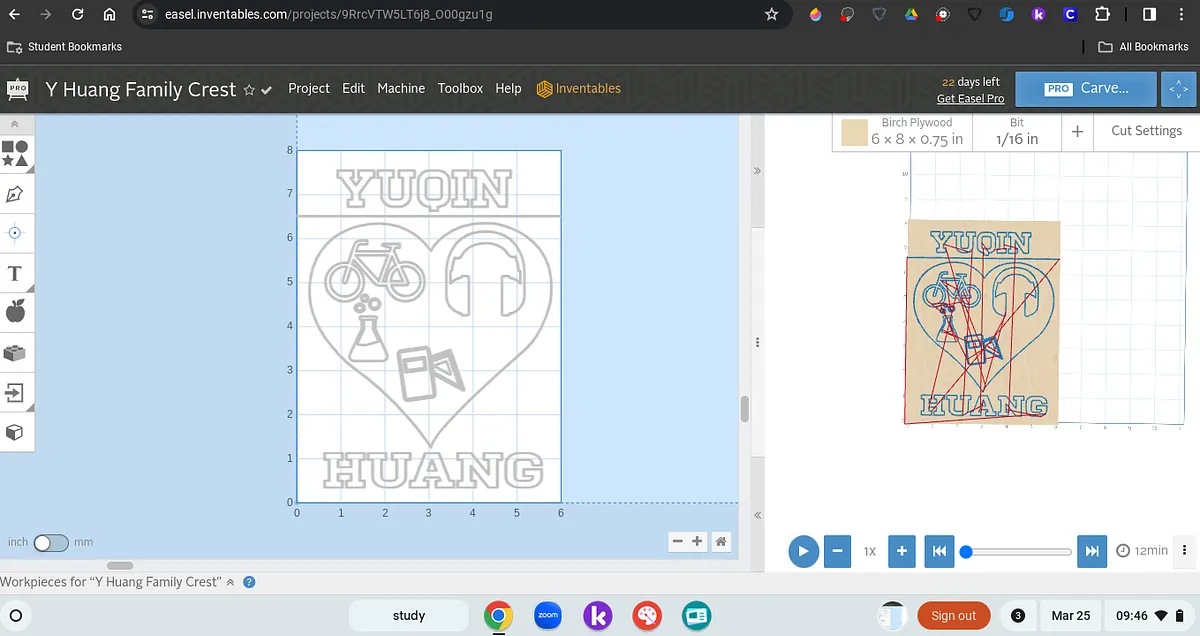Open the apple Icons library
Screen dimensions: 1200x636
(x=15, y=312)
